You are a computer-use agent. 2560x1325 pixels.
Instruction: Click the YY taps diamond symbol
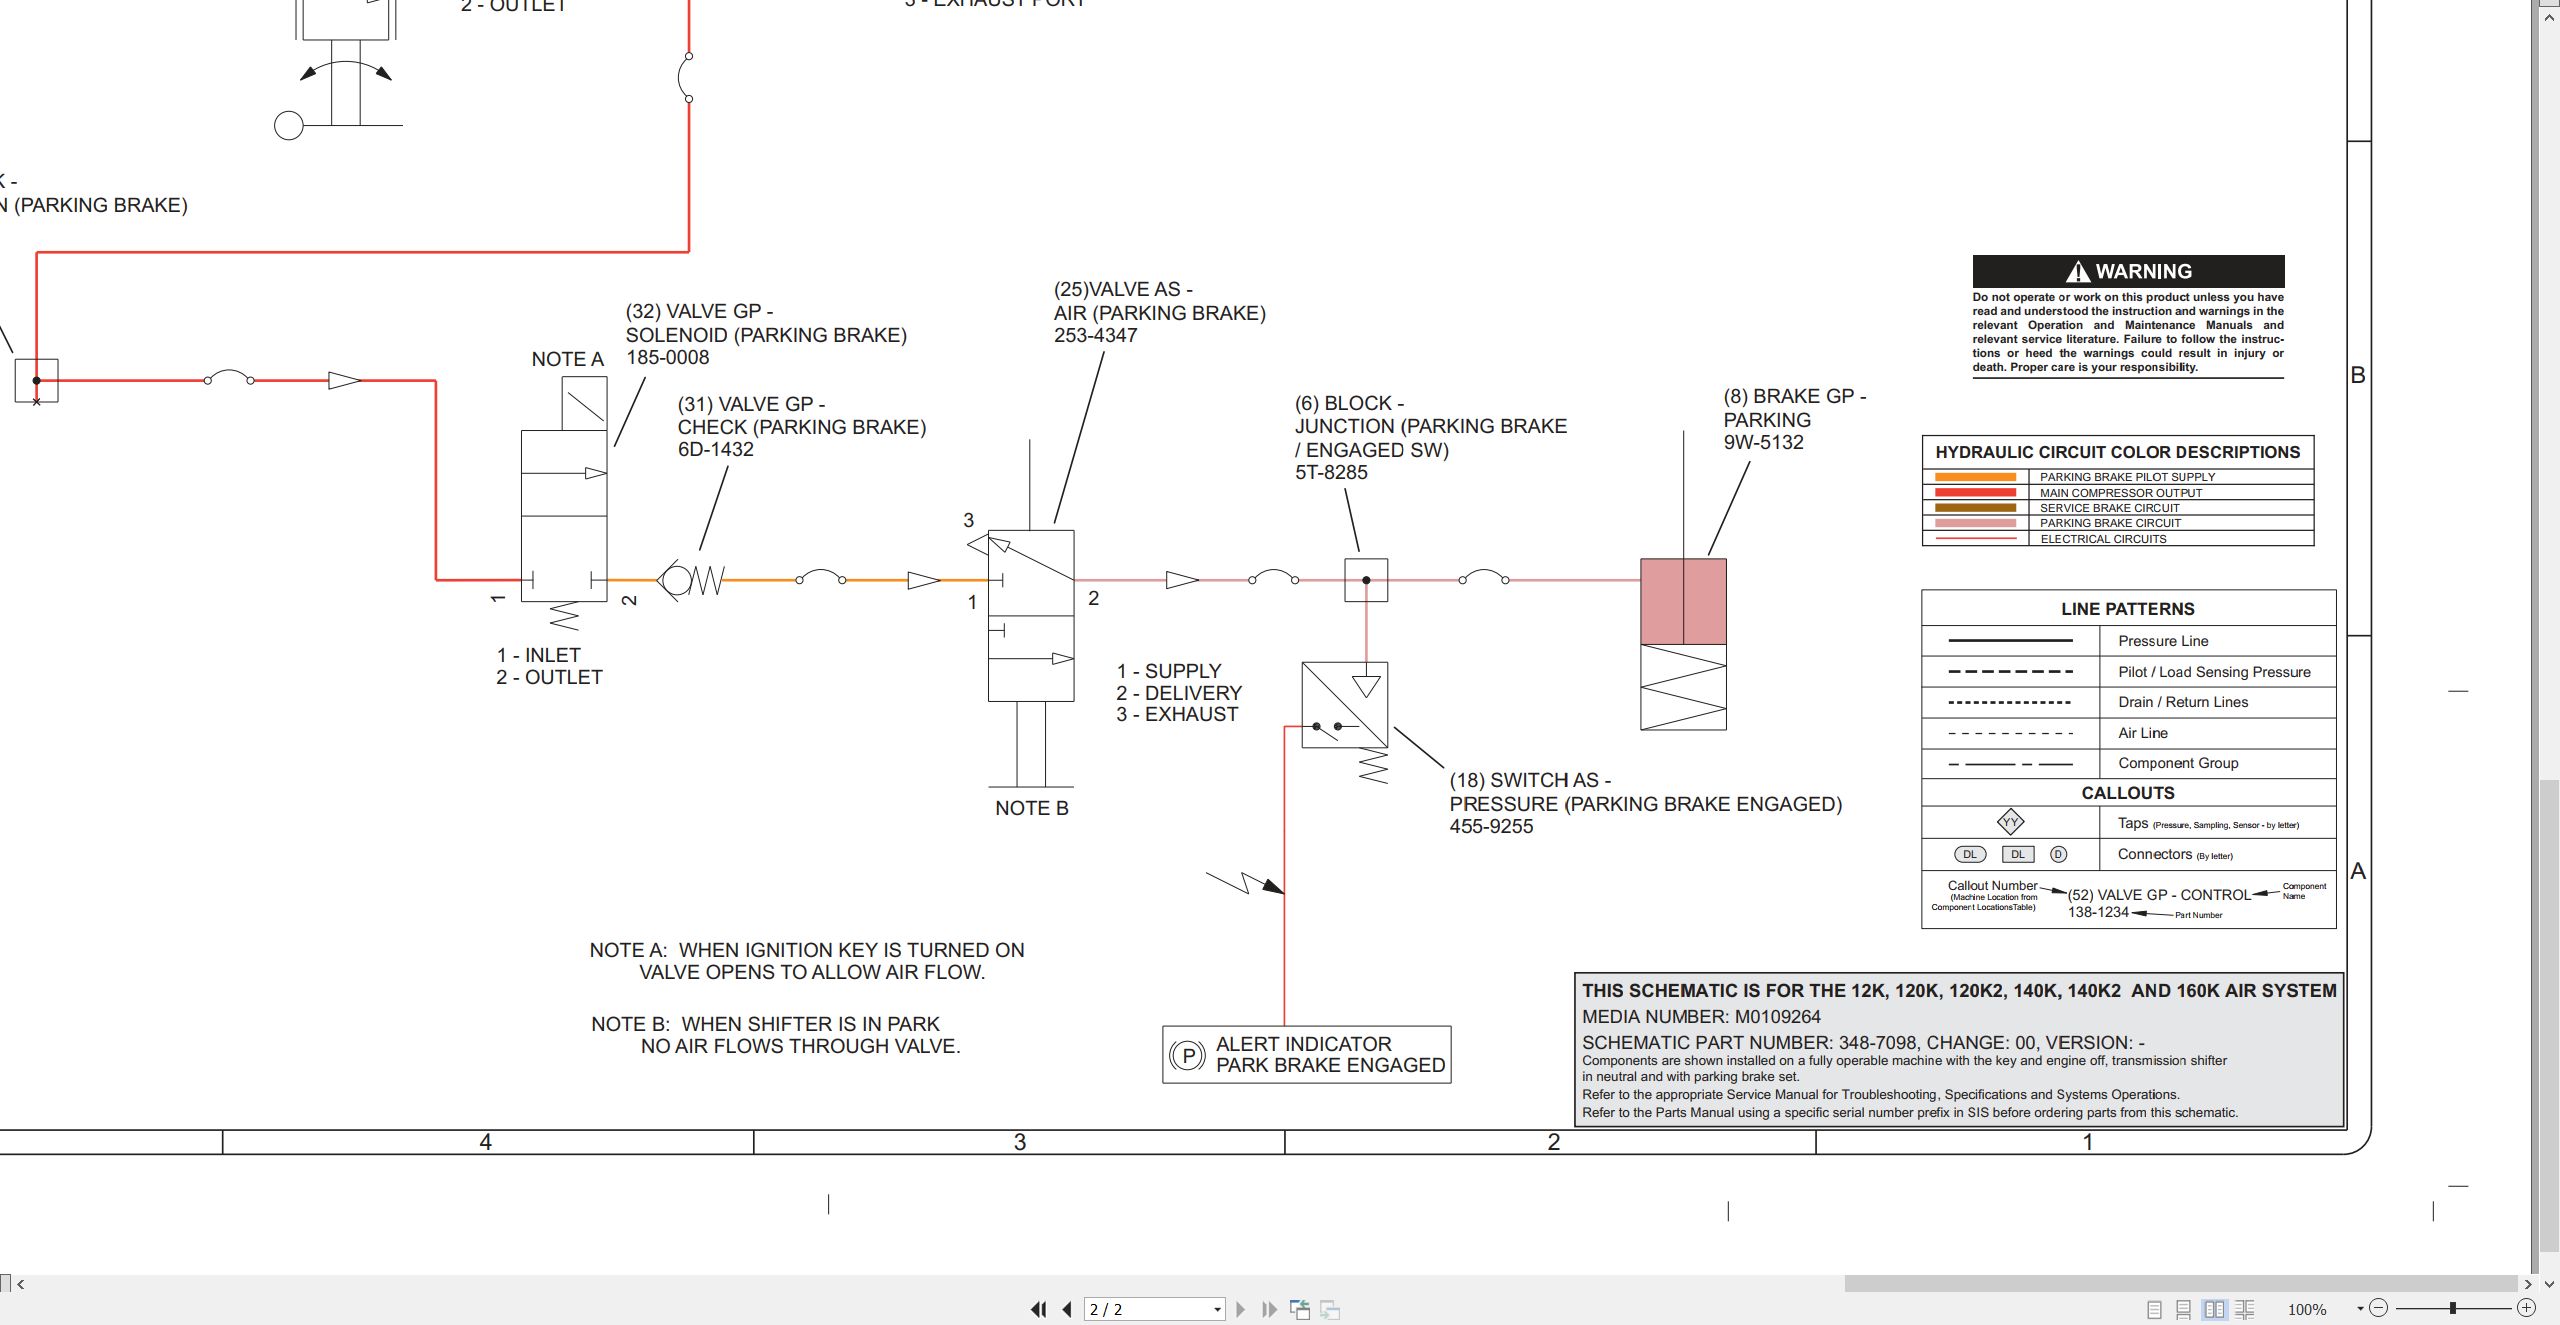2010,822
